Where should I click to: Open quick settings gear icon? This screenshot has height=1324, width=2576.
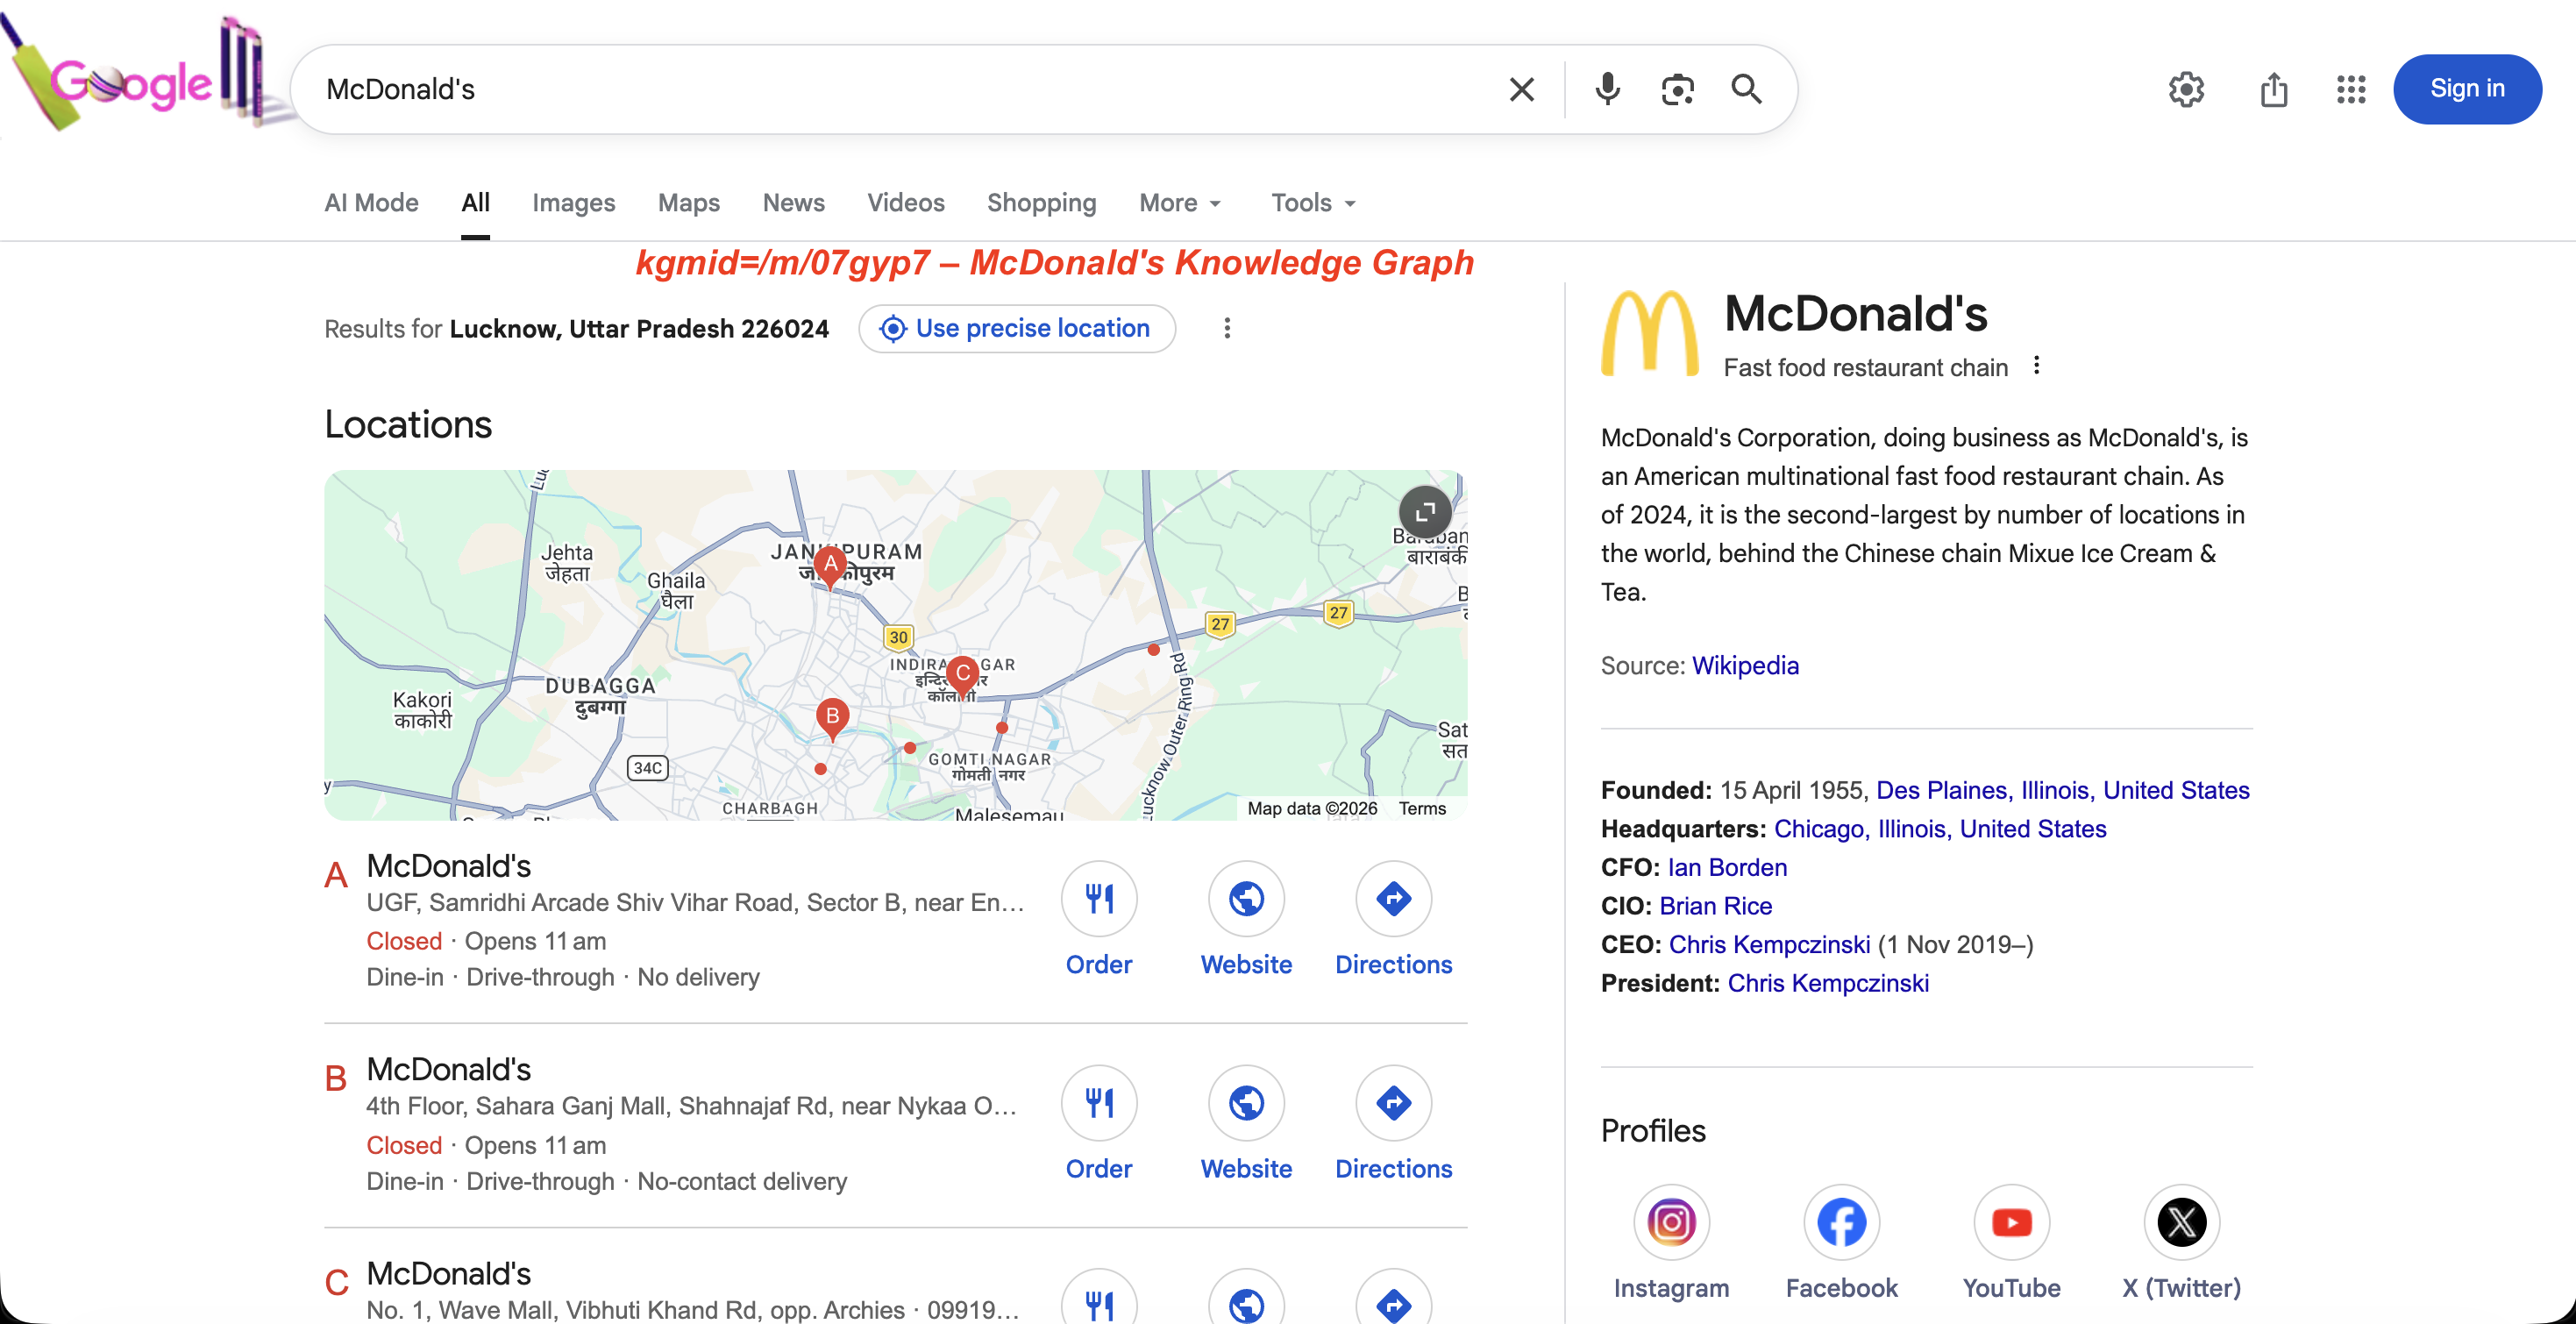pos(2186,89)
